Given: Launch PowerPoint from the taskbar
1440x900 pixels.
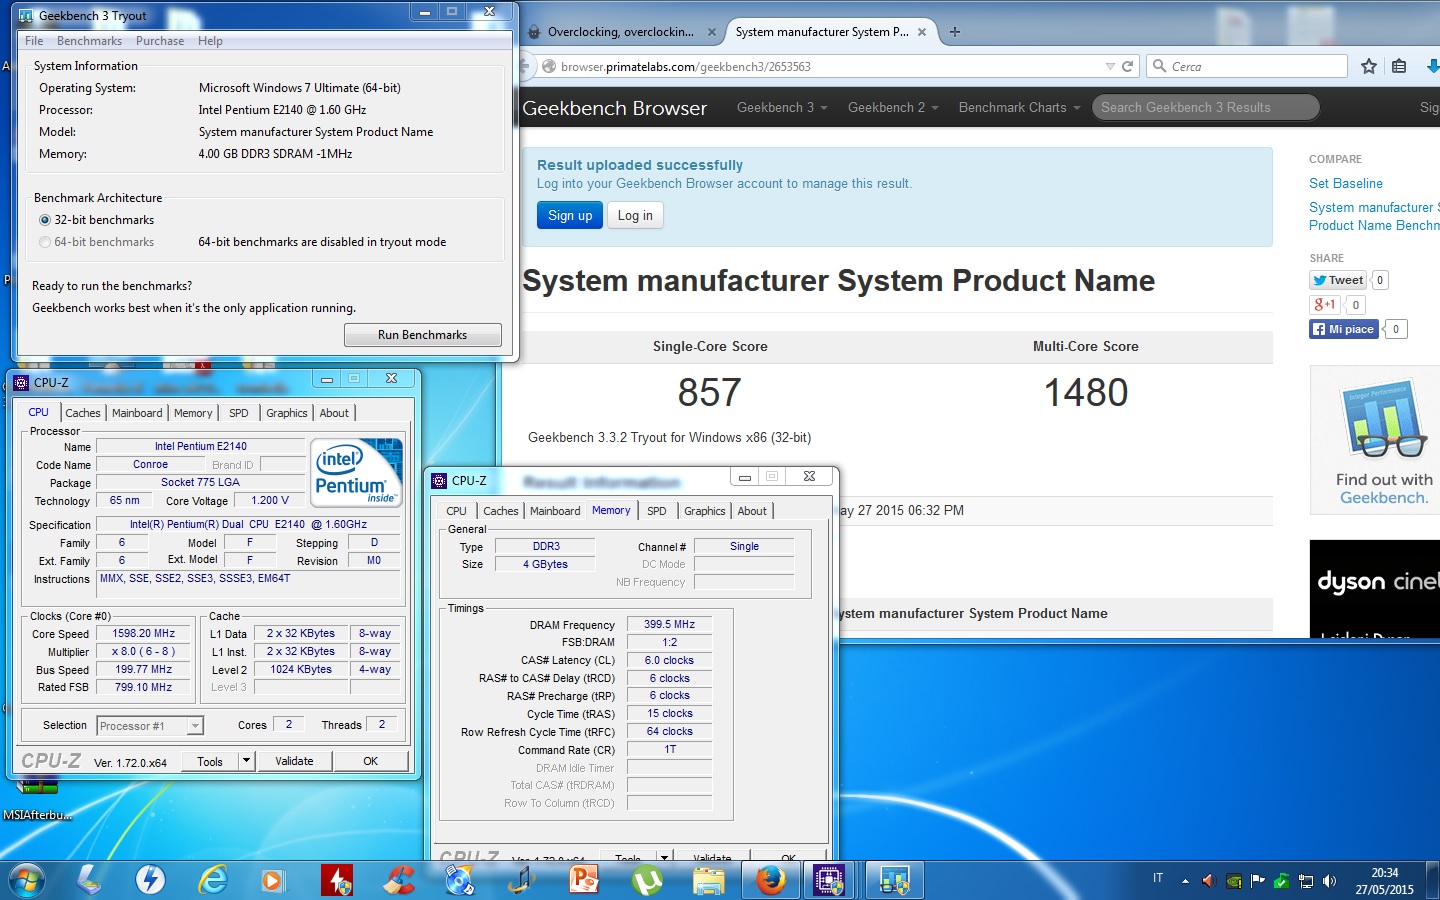Looking at the screenshot, I should 584,880.
